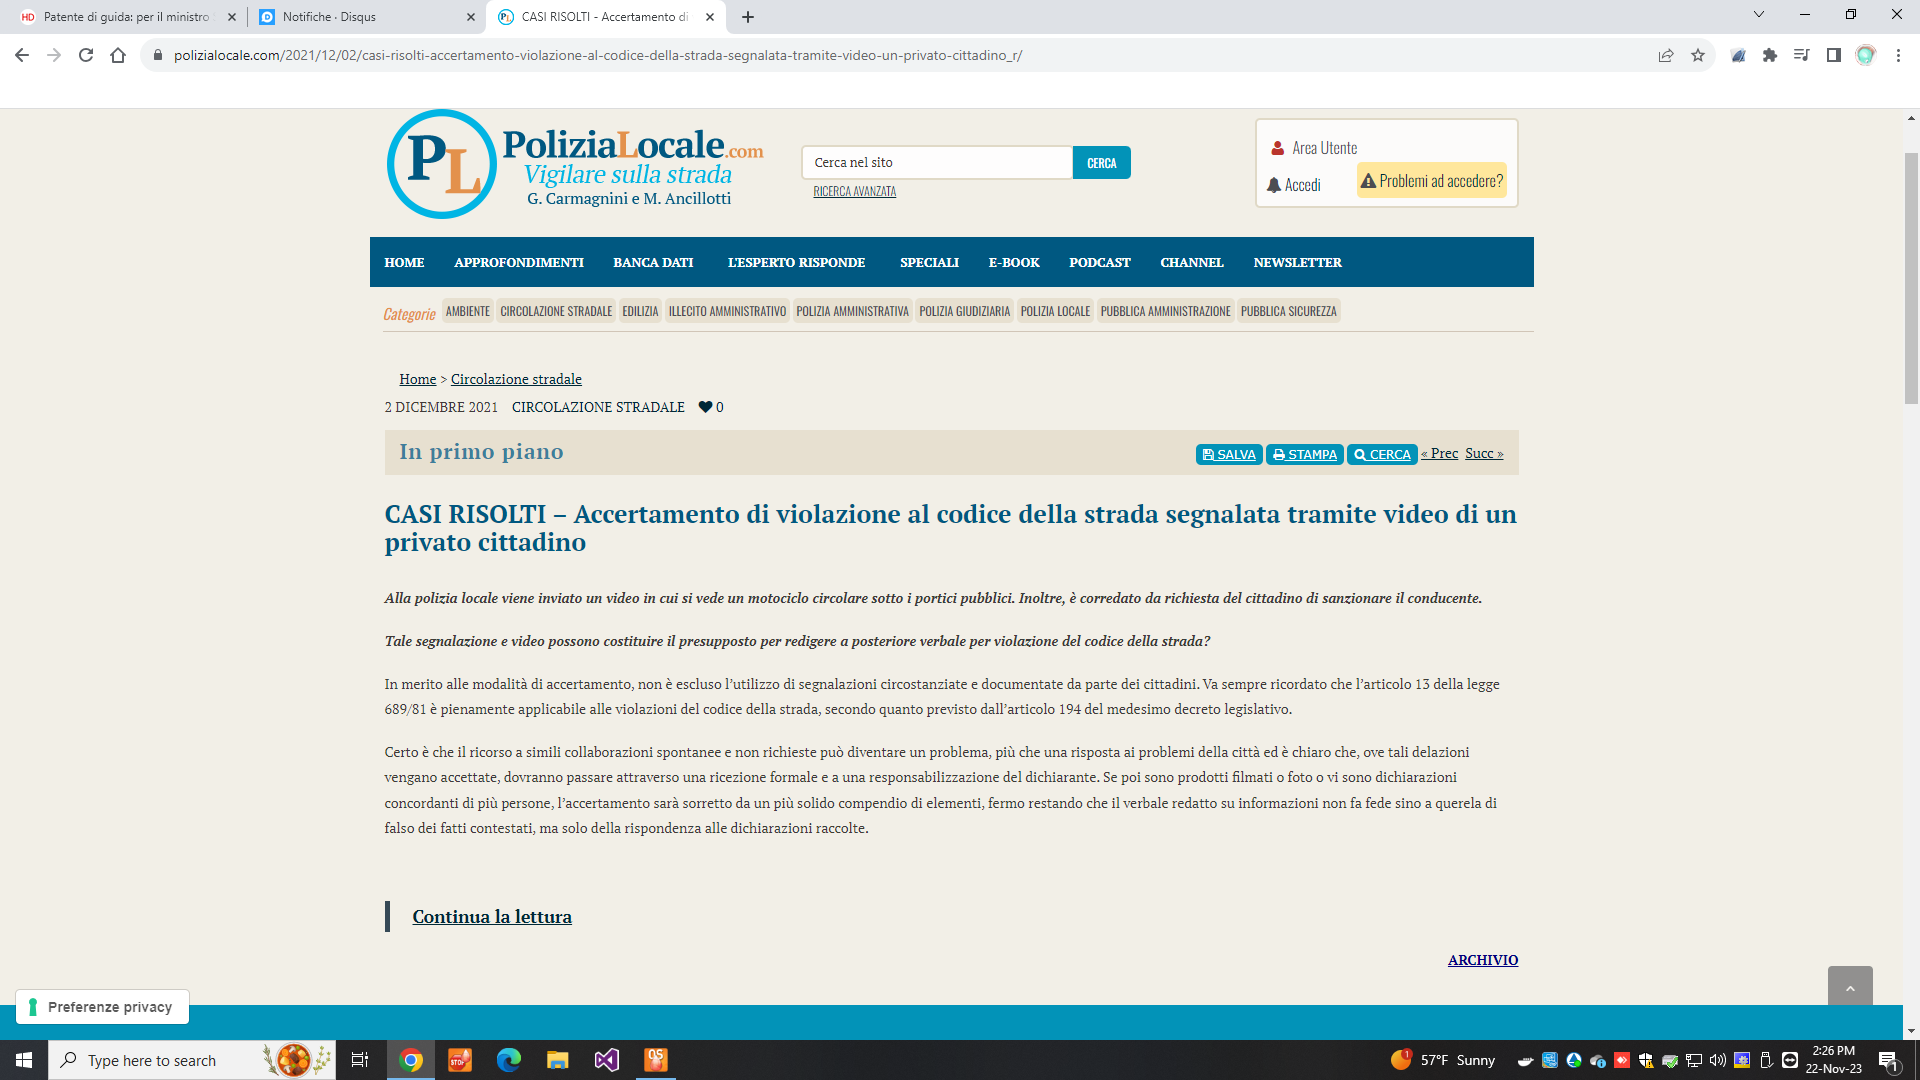Select the EDILIZIA category
1920x1080 pixels.
pos(640,311)
